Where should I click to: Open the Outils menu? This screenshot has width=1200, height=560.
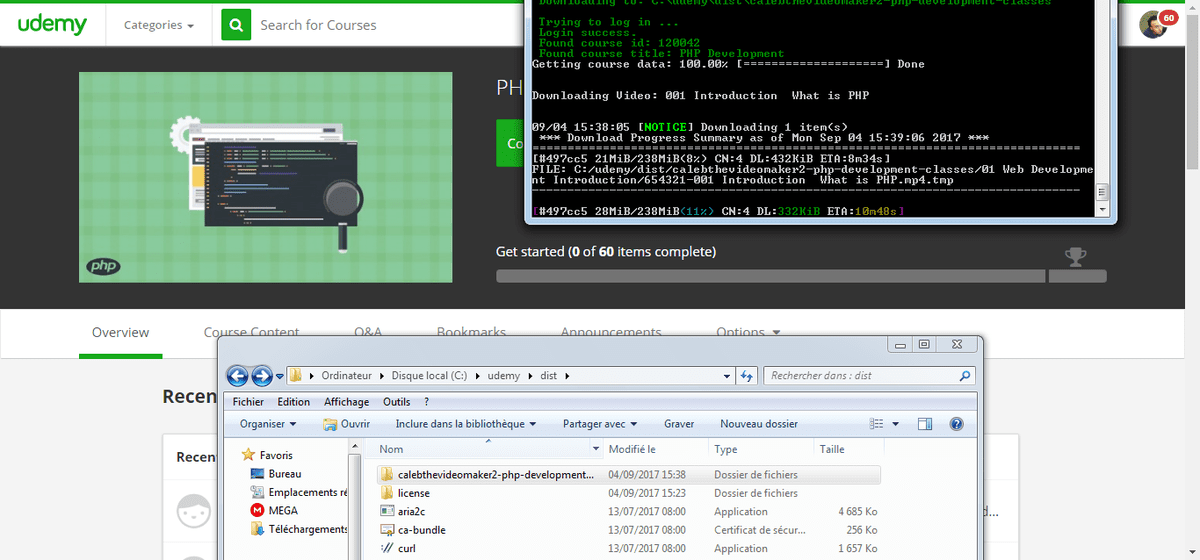(397, 402)
